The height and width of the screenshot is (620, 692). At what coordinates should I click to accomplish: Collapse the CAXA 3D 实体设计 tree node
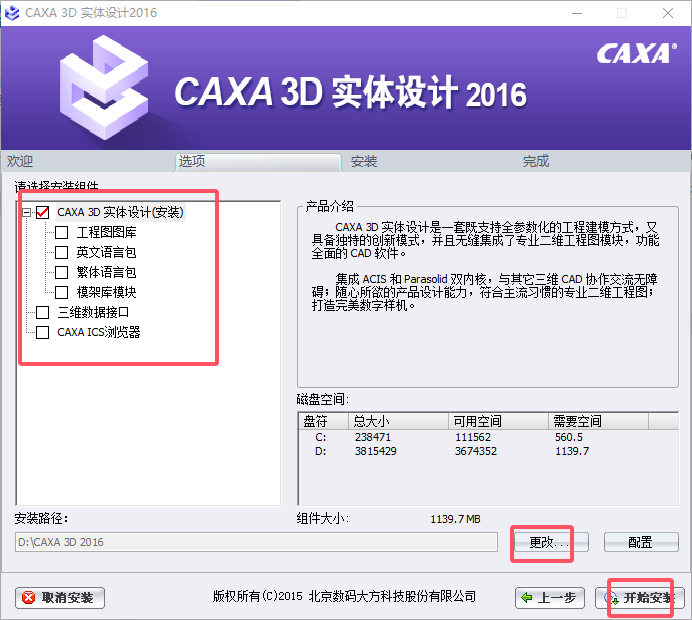point(25,212)
